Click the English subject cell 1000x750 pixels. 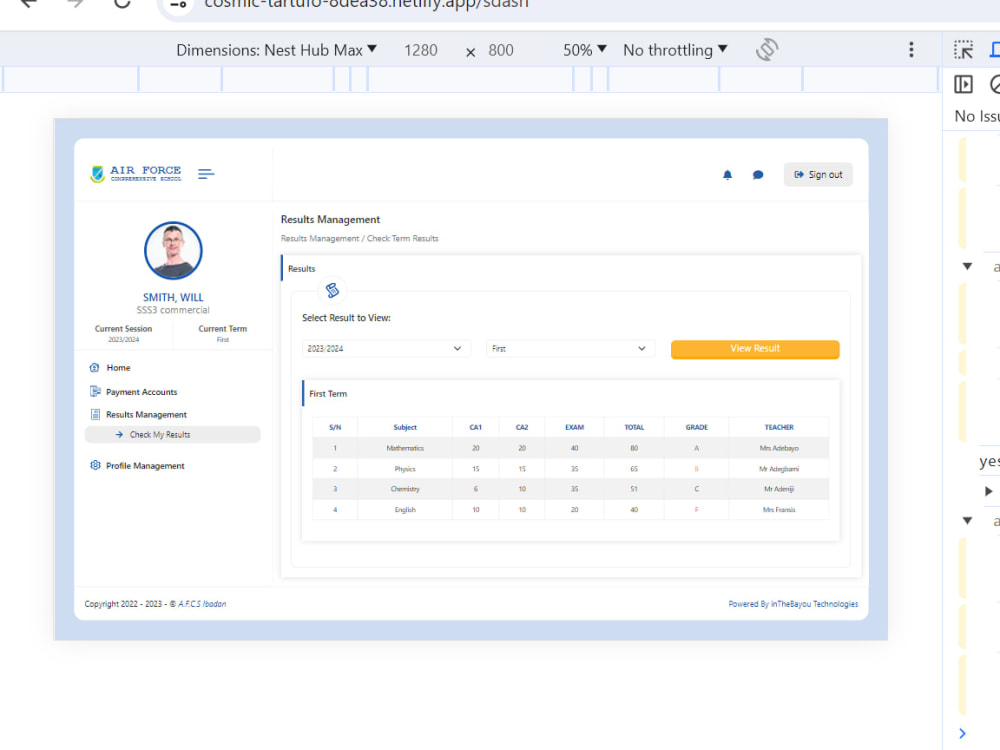(405, 510)
